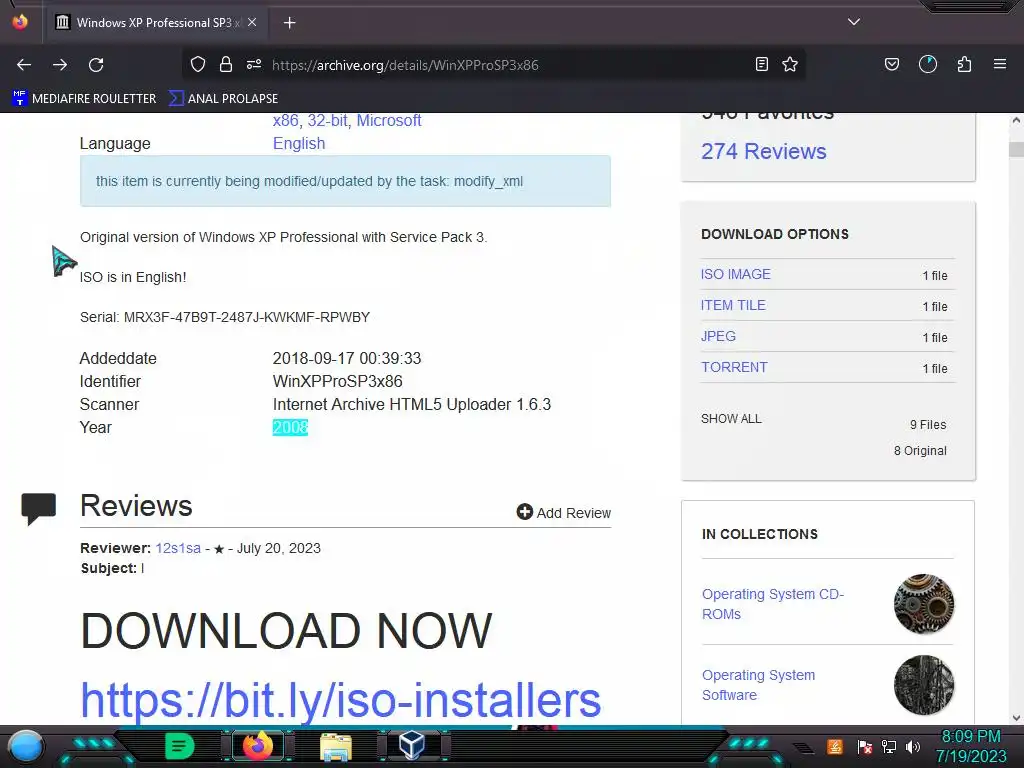Viewport: 1024px width, 768px height.
Task: Open the taskbar clock and date
Action: tap(971, 746)
